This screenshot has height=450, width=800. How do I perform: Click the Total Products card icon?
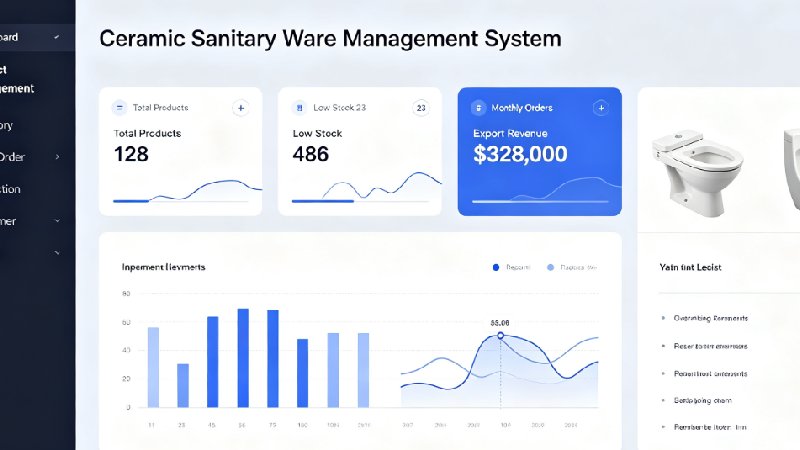pyautogui.click(x=119, y=108)
